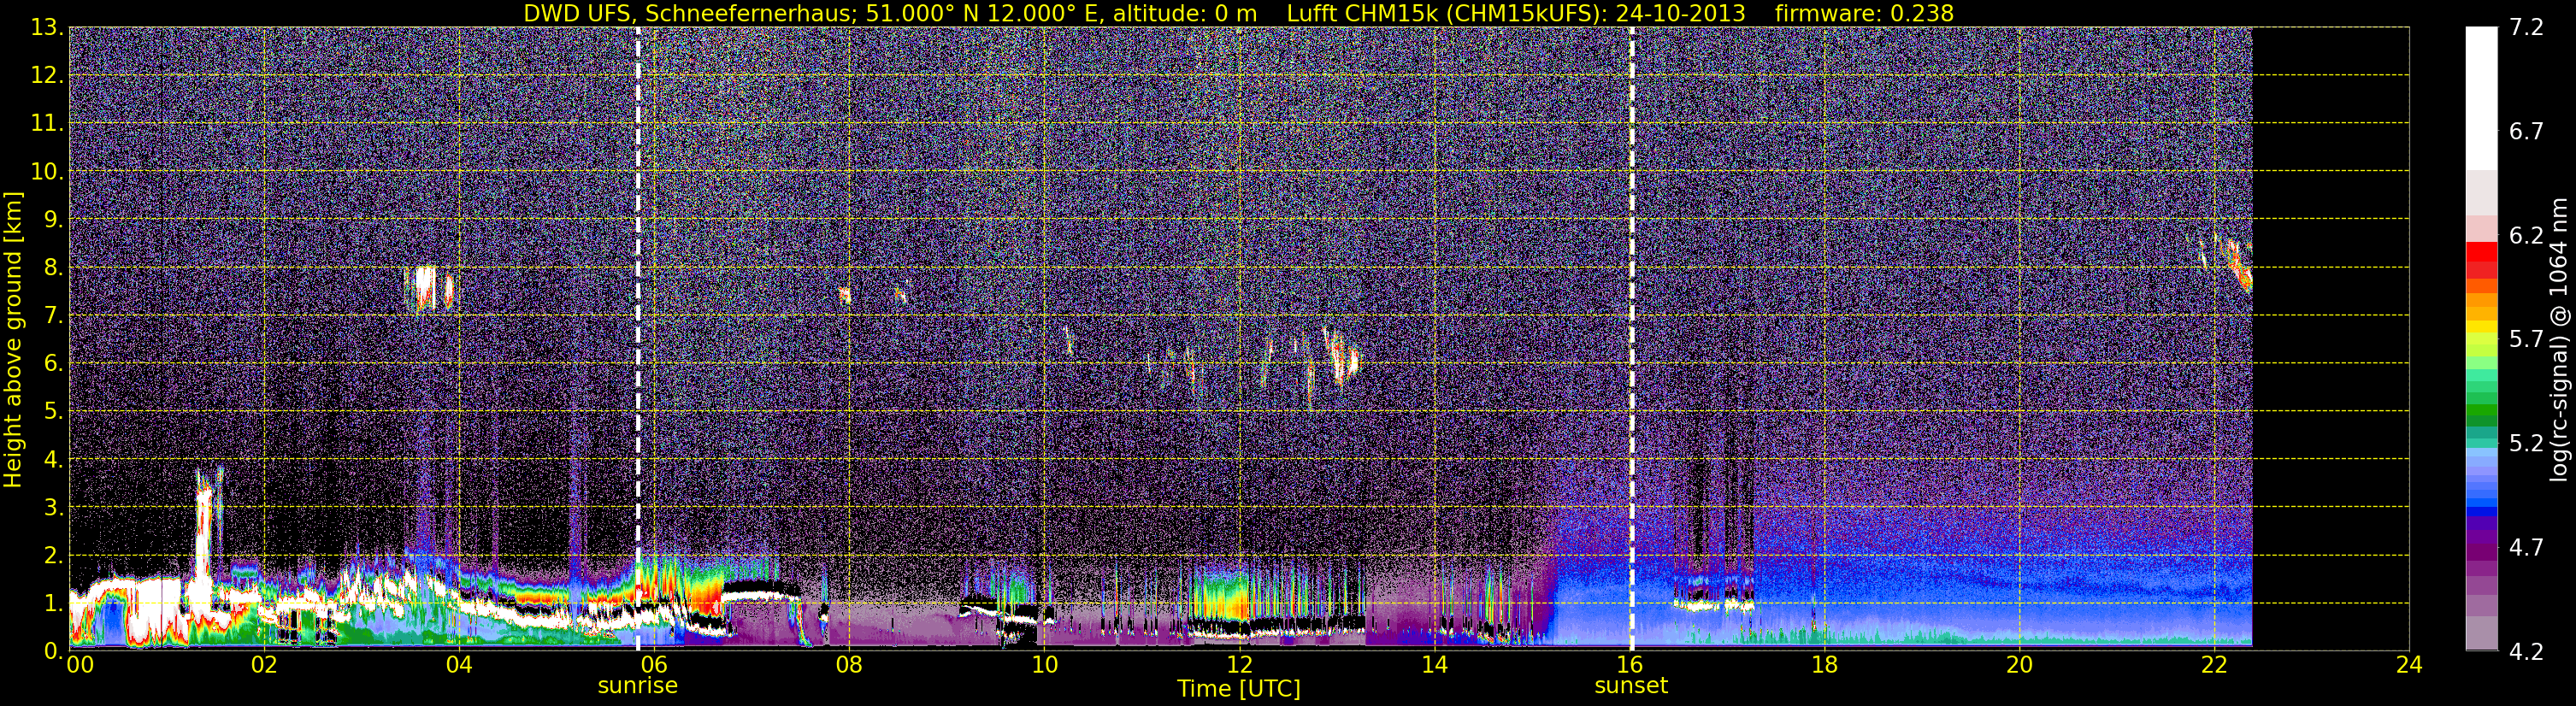This screenshot has width=2576, height=706.
Task: Click the 'log(rc-signal) @ 1064 nm' colorbar label
Action: tap(2558, 340)
